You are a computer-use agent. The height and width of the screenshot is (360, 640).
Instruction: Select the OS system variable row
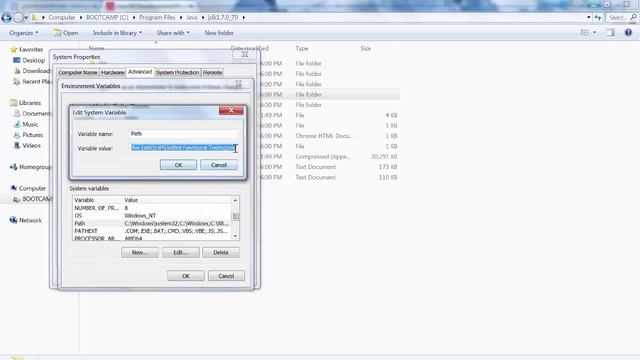point(152,216)
